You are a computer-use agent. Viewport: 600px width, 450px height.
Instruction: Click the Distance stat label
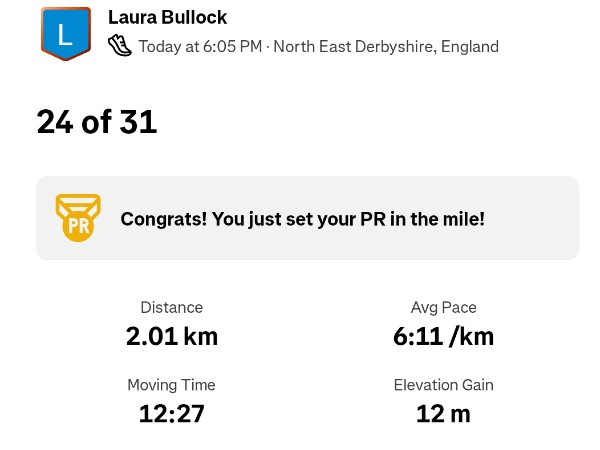coord(171,308)
